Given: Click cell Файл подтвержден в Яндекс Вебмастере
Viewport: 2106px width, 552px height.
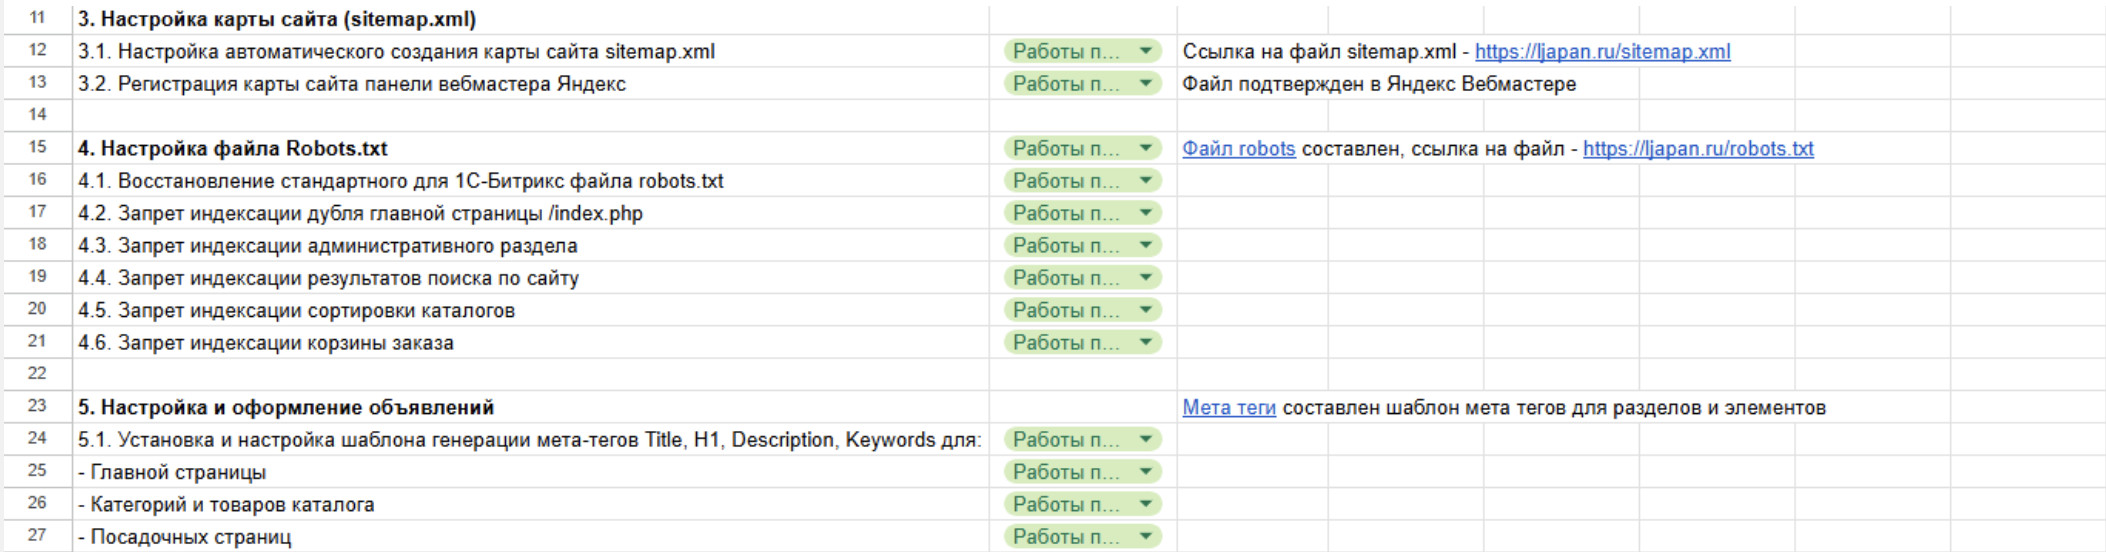Looking at the screenshot, I should click(x=1378, y=84).
